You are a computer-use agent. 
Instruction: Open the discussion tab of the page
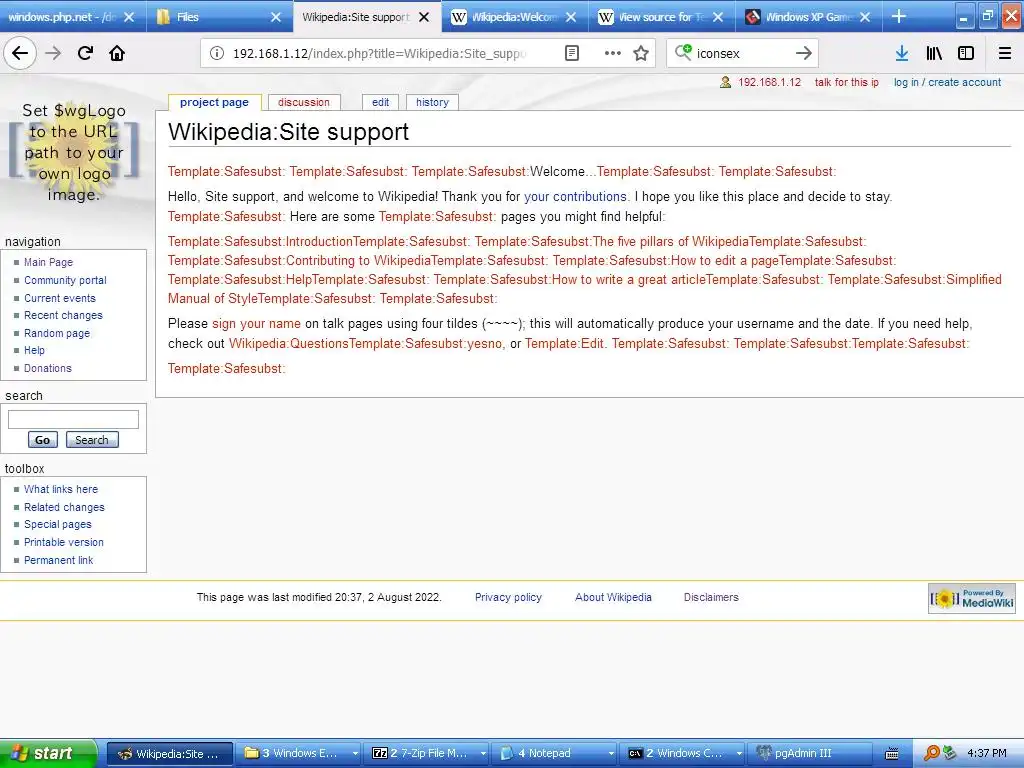tap(304, 103)
